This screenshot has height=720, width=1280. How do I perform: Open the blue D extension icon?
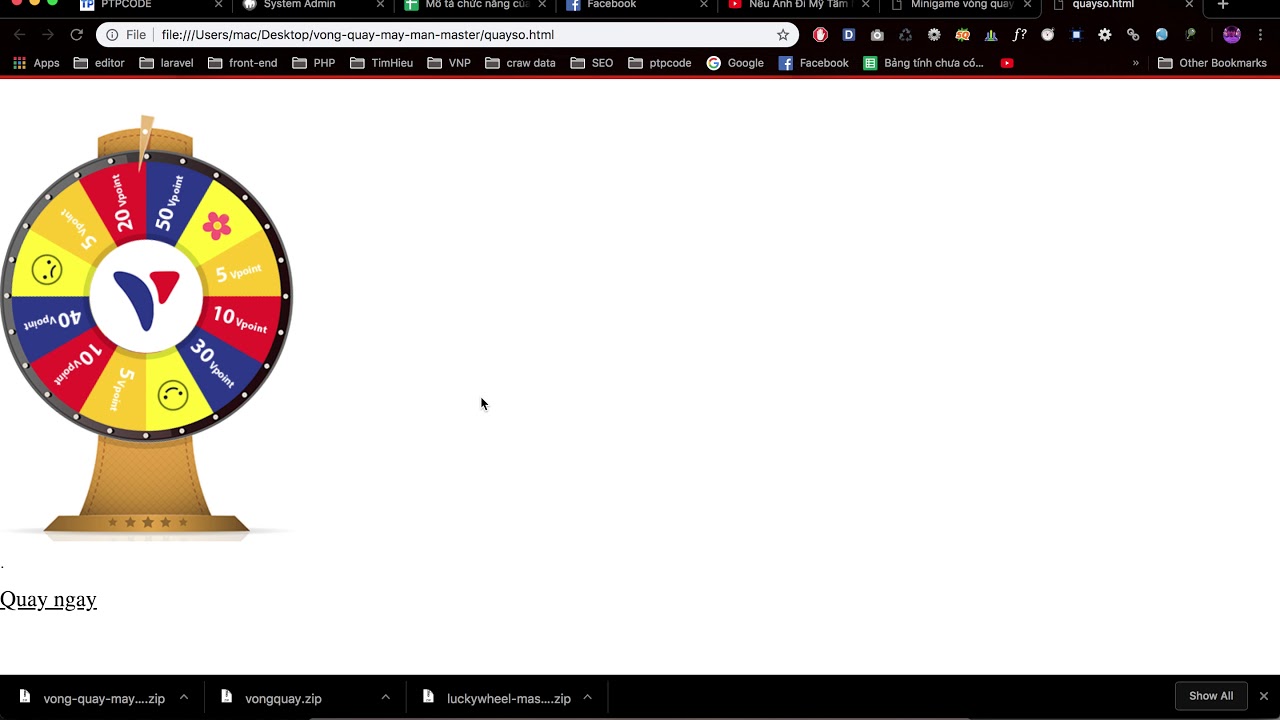tap(849, 35)
